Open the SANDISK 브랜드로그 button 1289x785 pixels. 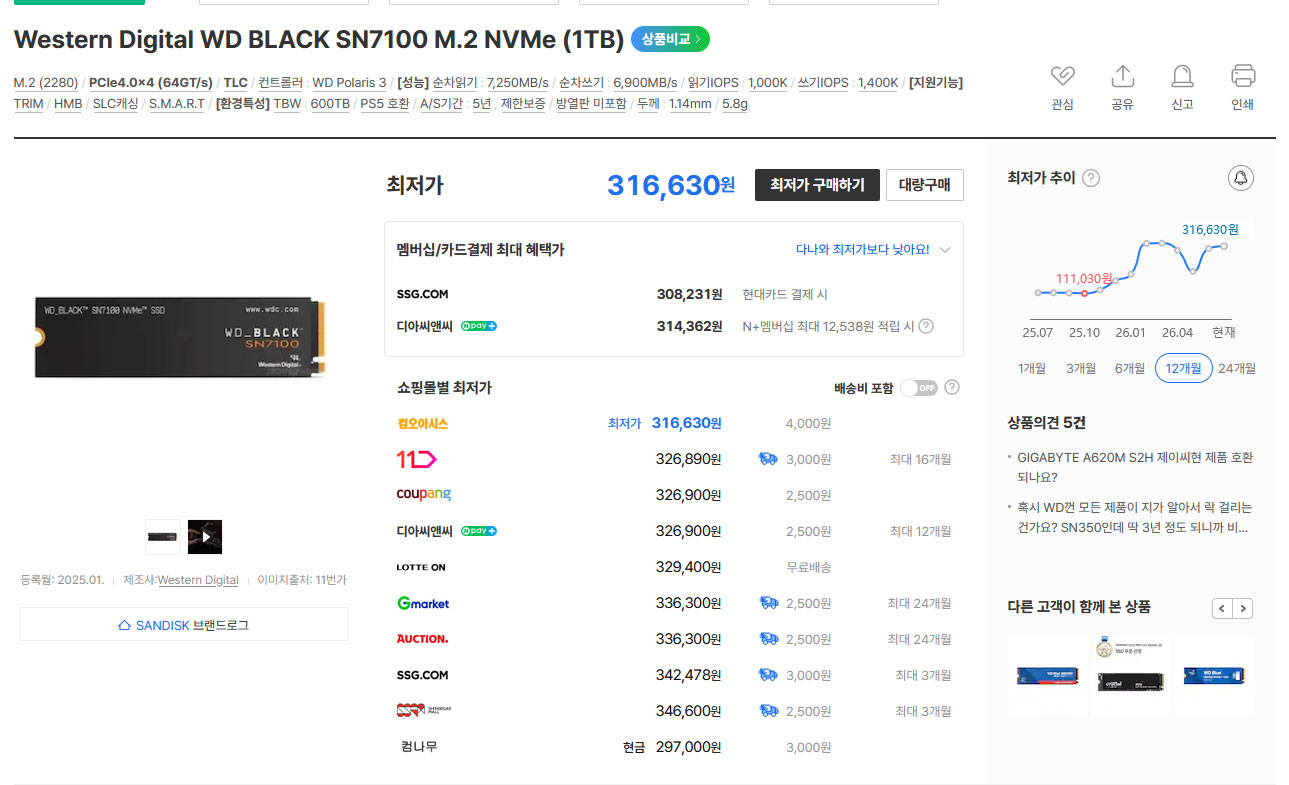(184, 625)
